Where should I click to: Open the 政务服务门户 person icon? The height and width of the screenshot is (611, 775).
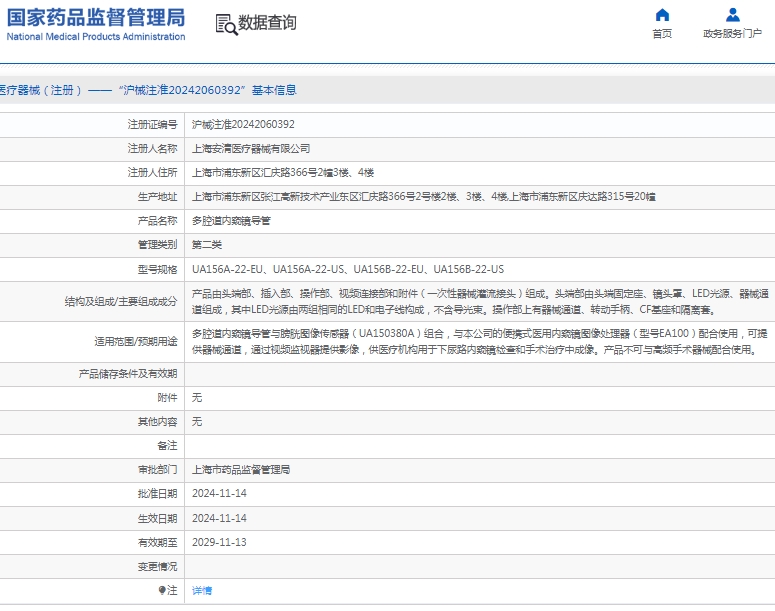click(732, 15)
